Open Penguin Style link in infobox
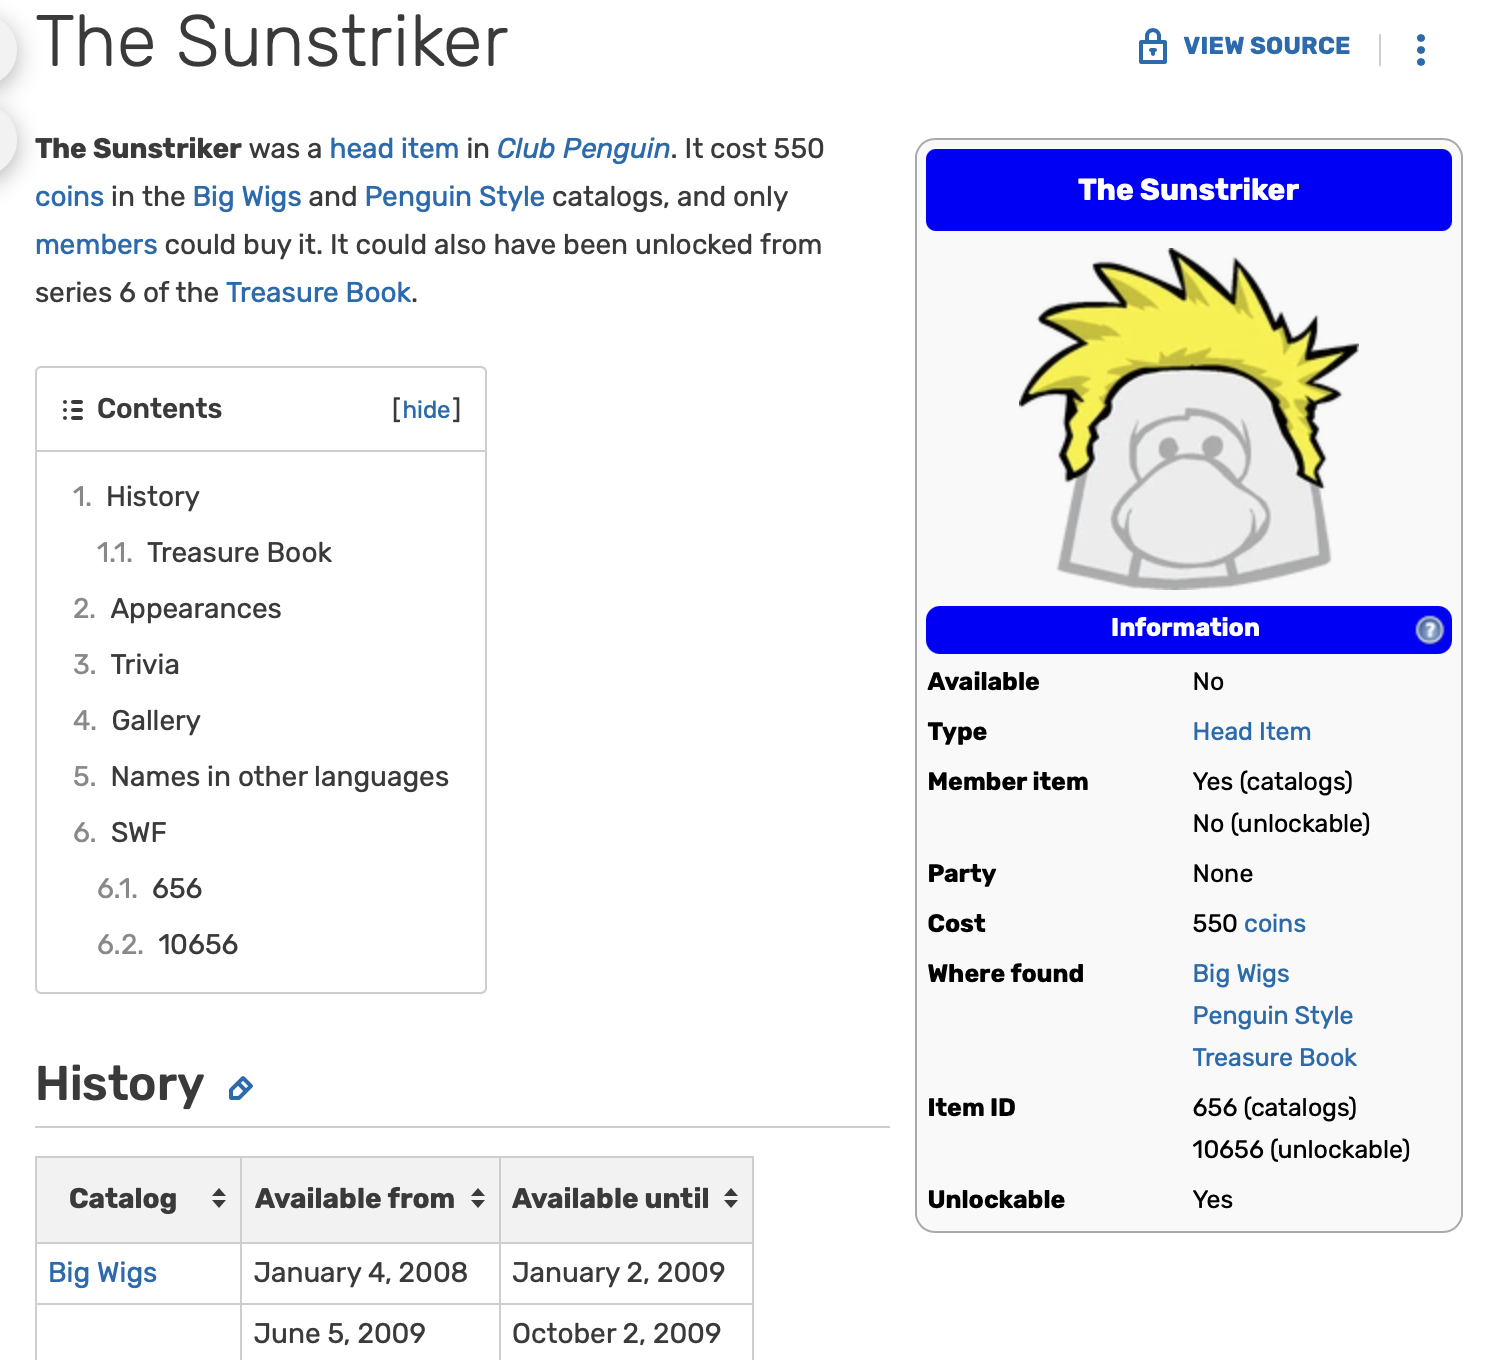The width and height of the screenshot is (1486, 1360). tap(1272, 1016)
